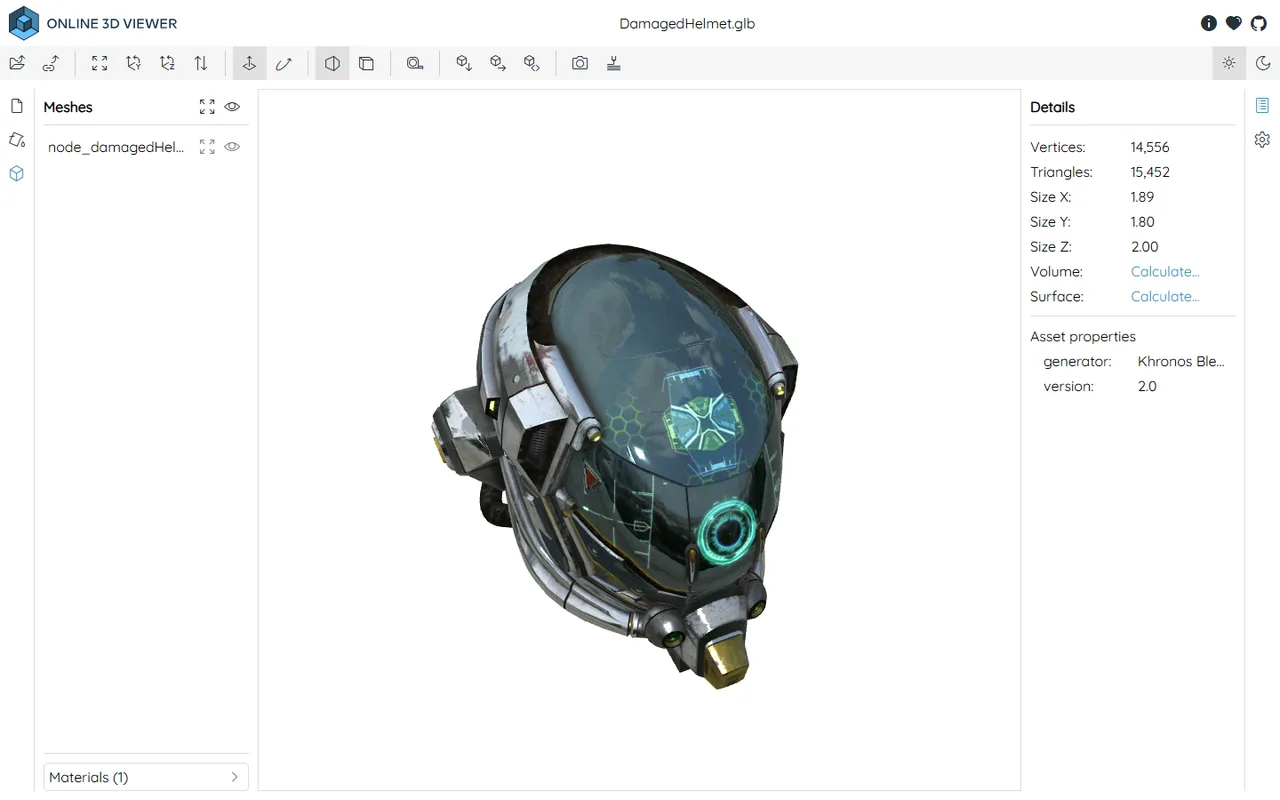Fit node_damagedHel... mesh to window

coord(207,147)
